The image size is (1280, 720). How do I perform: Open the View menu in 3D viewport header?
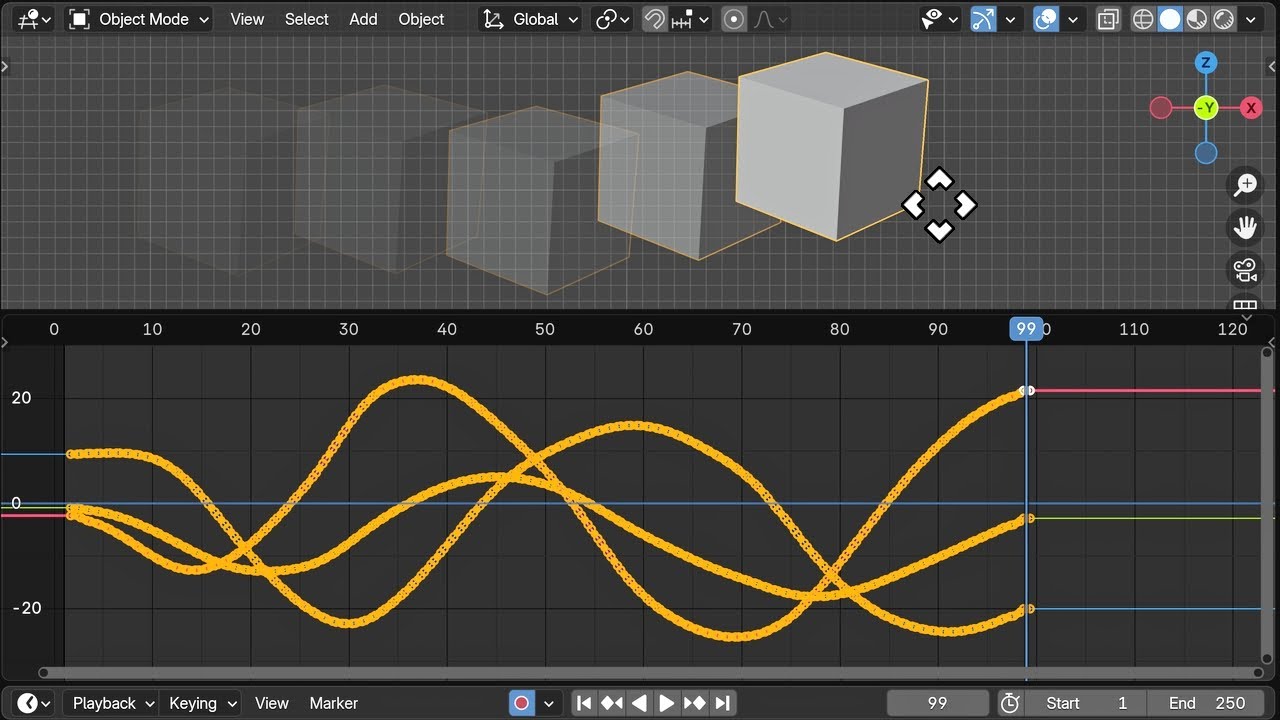tap(247, 19)
